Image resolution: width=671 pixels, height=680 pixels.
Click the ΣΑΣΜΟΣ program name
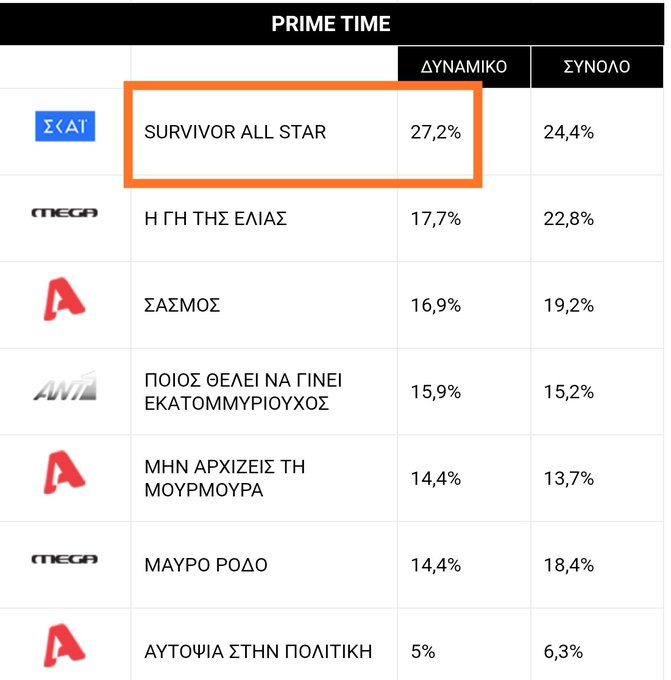click(182, 305)
